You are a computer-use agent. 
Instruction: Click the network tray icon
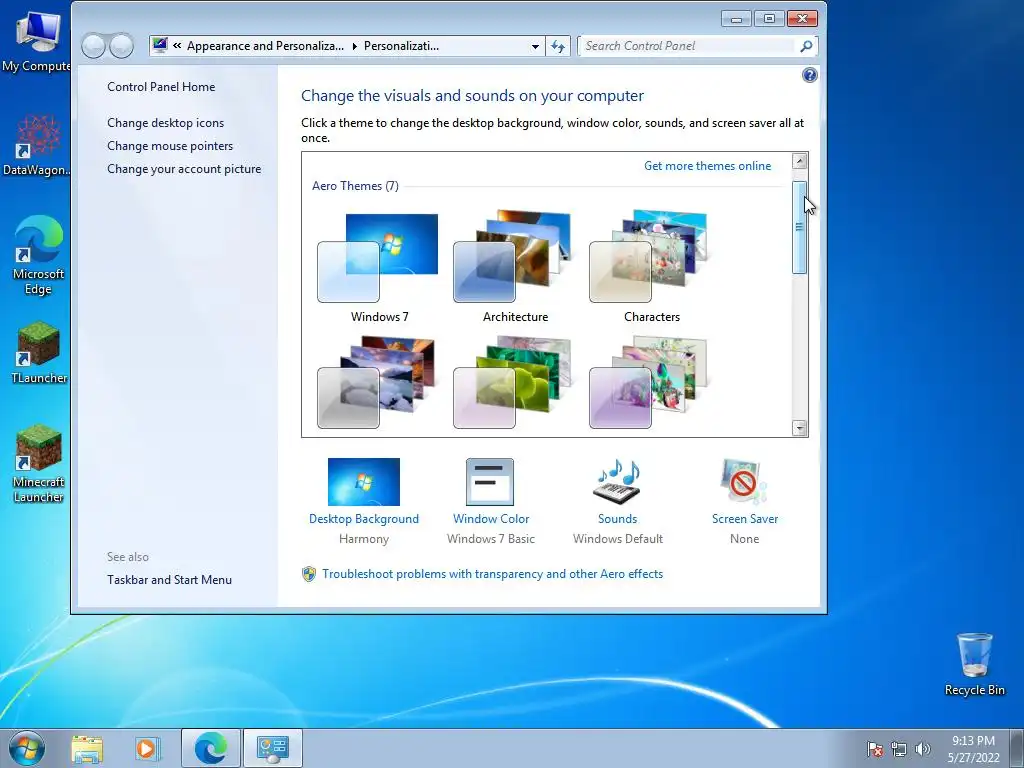click(x=899, y=750)
